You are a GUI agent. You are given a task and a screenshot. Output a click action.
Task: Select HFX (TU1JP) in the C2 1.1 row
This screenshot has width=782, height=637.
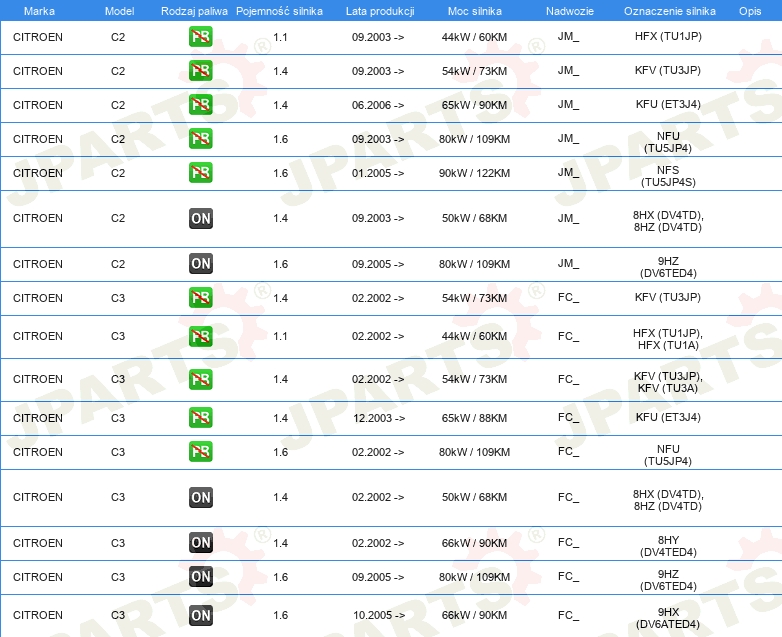pos(668,36)
